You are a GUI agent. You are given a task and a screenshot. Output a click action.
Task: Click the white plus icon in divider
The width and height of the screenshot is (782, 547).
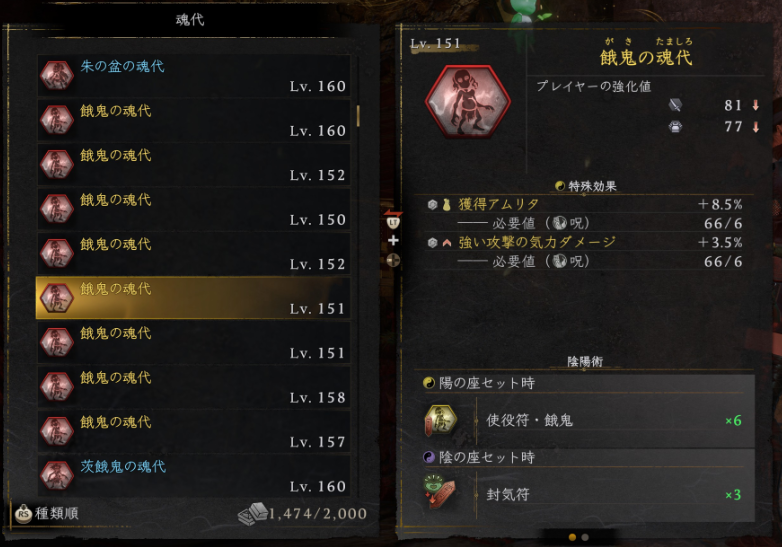click(x=393, y=240)
